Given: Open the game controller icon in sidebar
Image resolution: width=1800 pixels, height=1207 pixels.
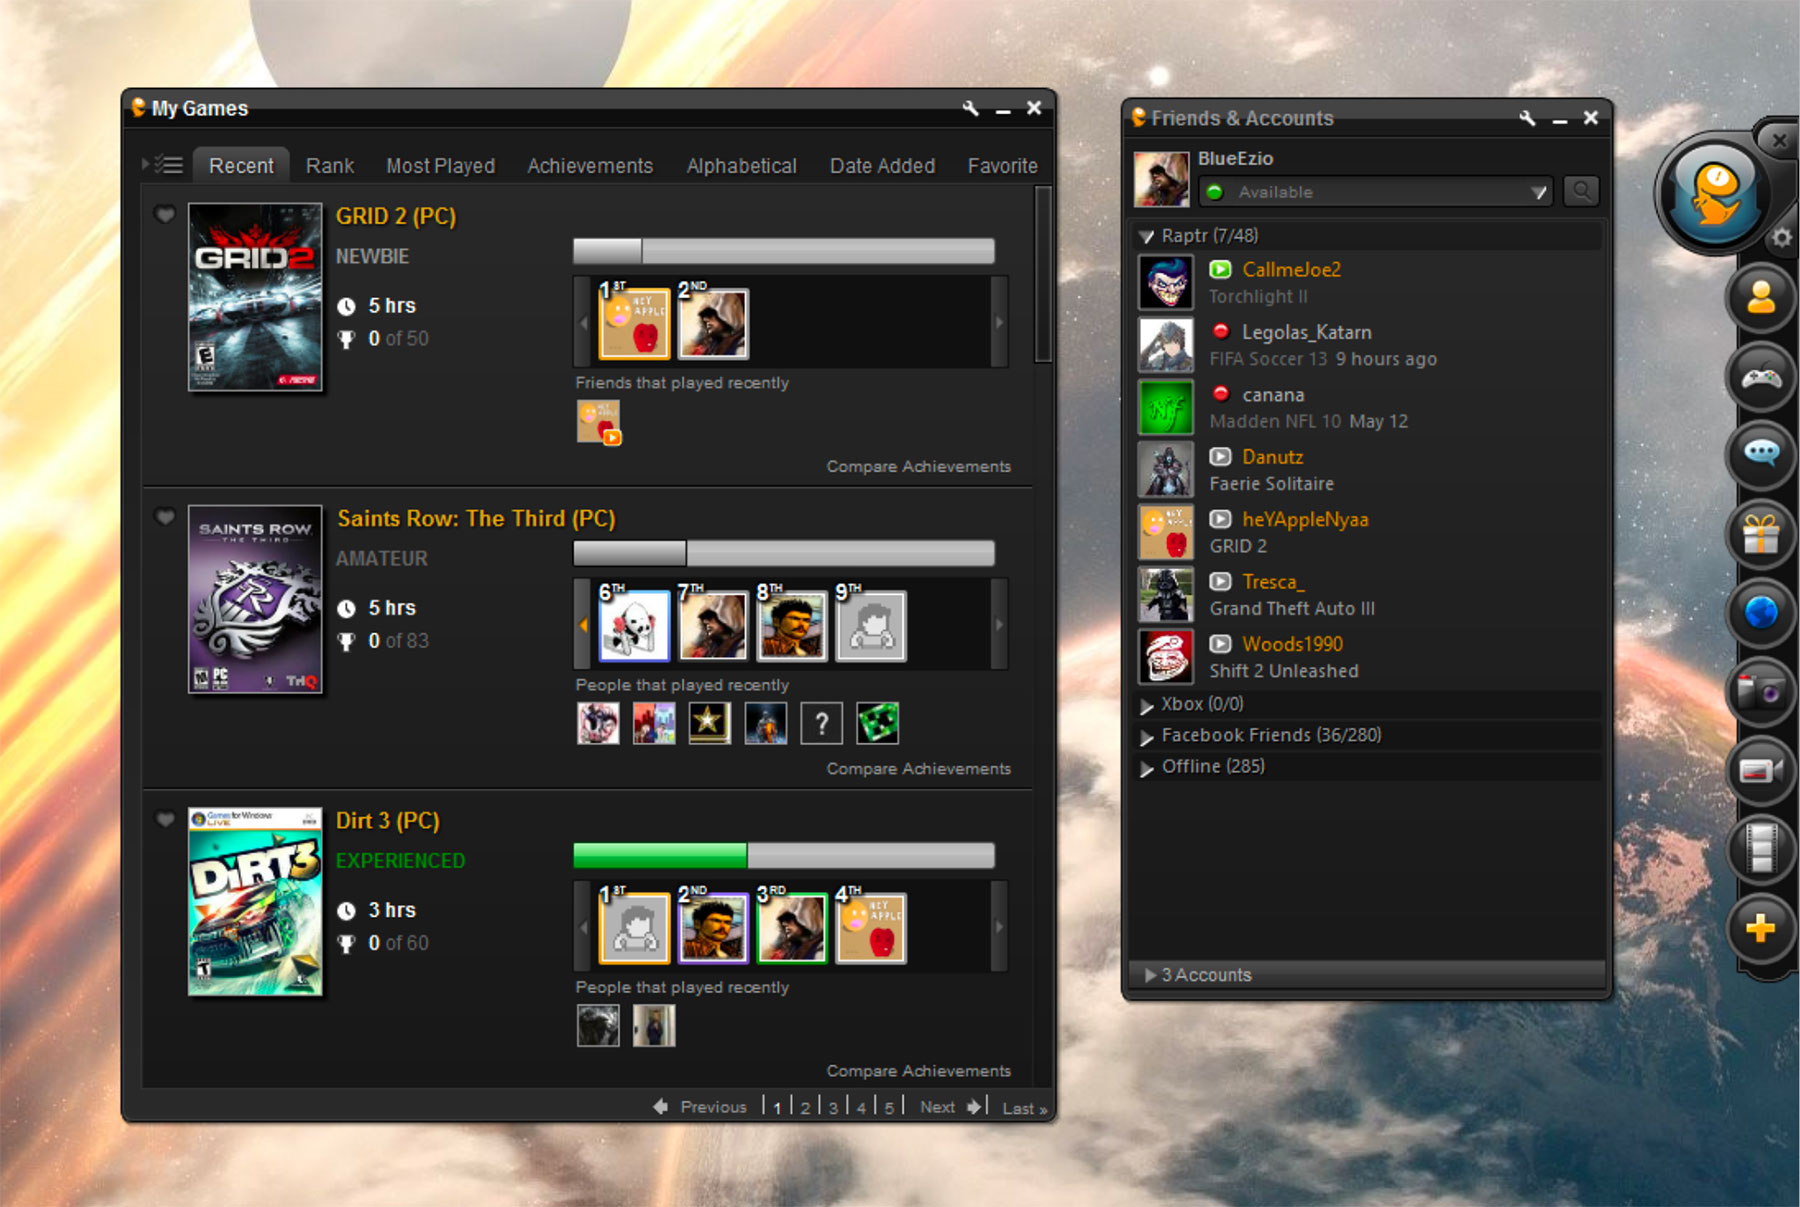Looking at the screenshot, I should pos(1761,377).
